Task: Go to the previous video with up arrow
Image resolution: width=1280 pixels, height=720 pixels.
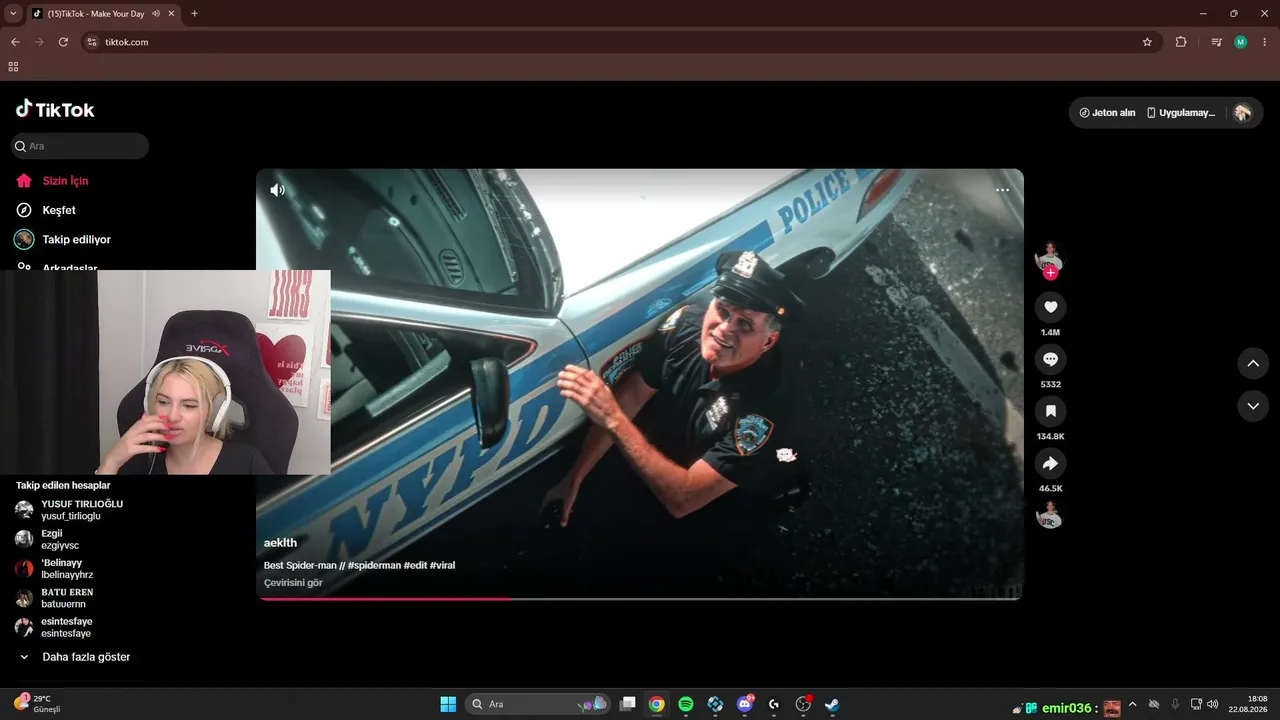Action: pos(1253,363)
